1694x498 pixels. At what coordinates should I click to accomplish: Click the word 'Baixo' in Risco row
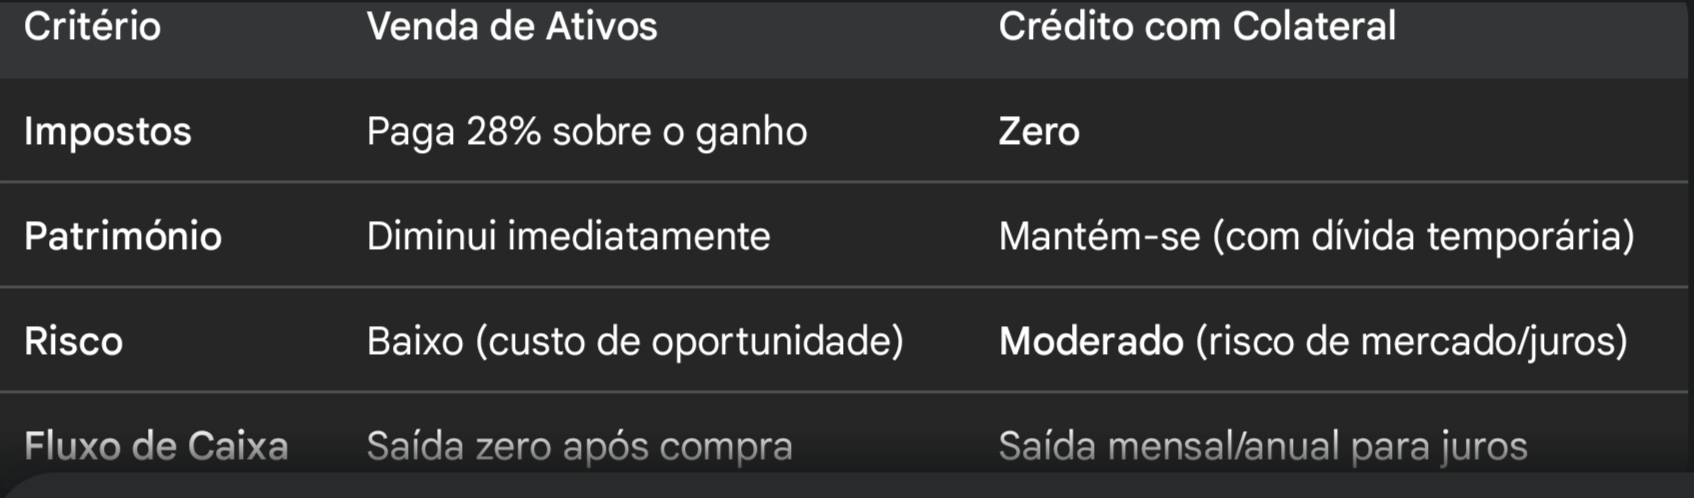pyautogui.click(x=415, y=342)
